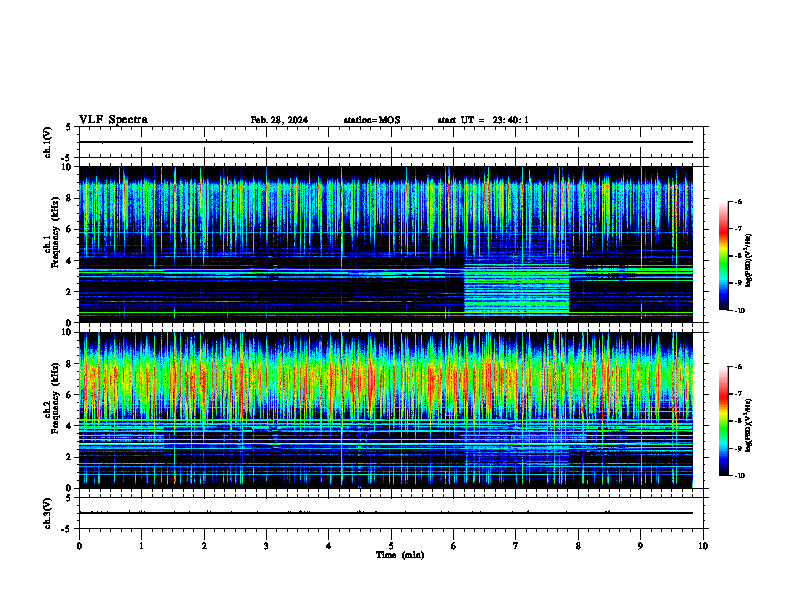Click the "ch.3(V)" waveform axis label
Viewport: 792px width, 612px height.
[48, 514]
